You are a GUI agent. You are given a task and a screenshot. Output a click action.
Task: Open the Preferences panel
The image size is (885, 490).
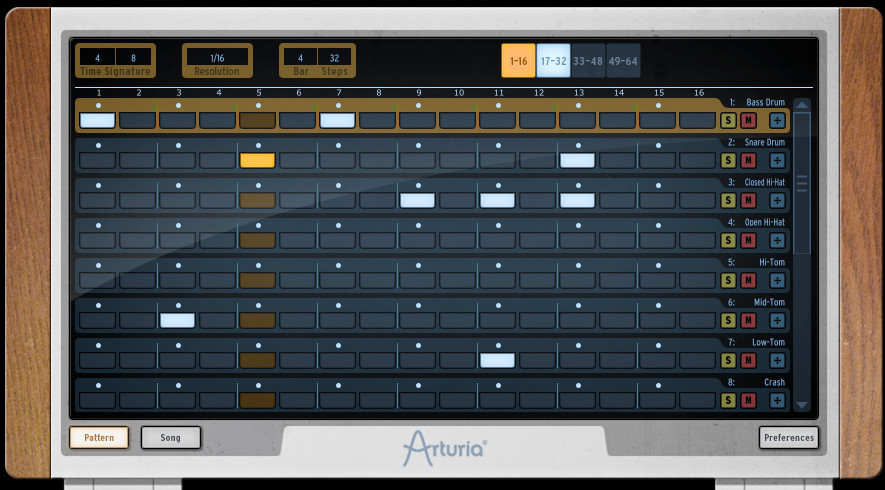pos(788,438)
